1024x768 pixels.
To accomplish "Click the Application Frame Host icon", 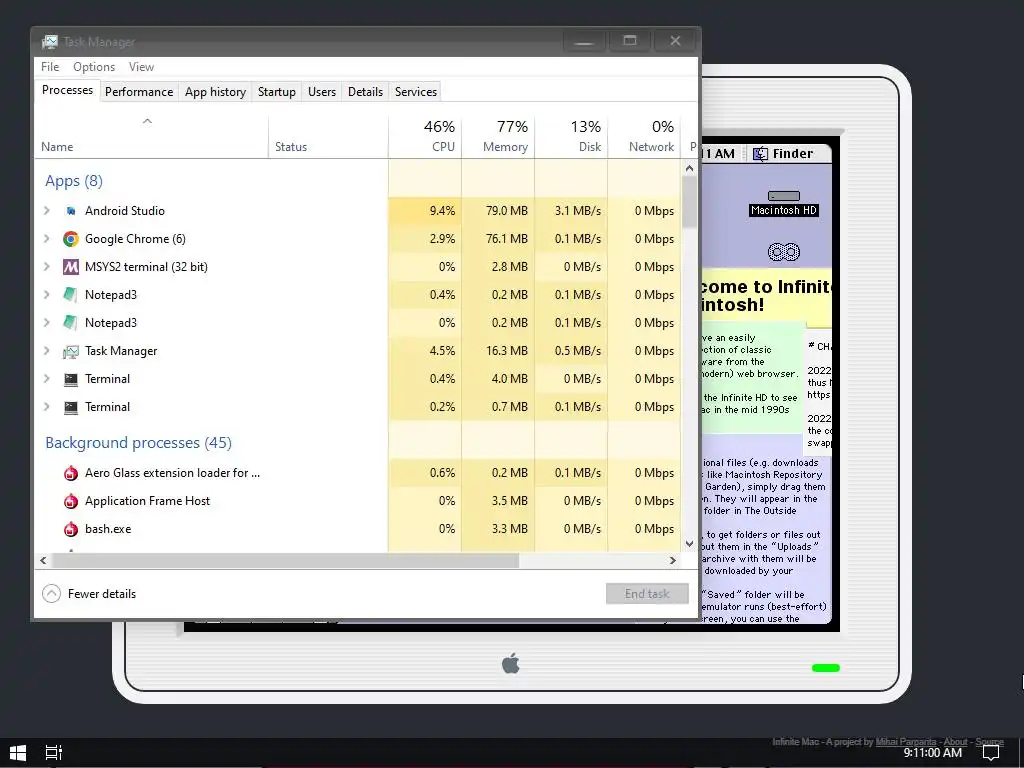I will [x=71, y=502].
